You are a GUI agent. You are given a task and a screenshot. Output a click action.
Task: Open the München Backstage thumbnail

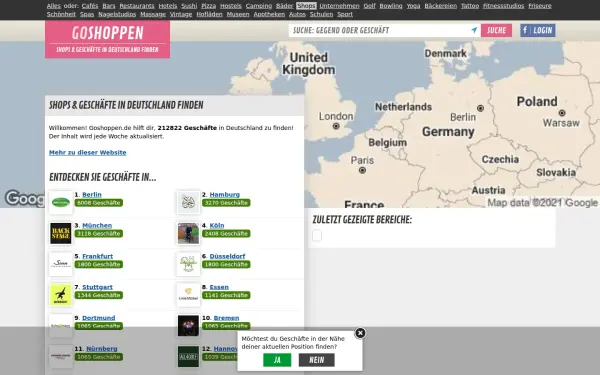(x=61, y=233)
